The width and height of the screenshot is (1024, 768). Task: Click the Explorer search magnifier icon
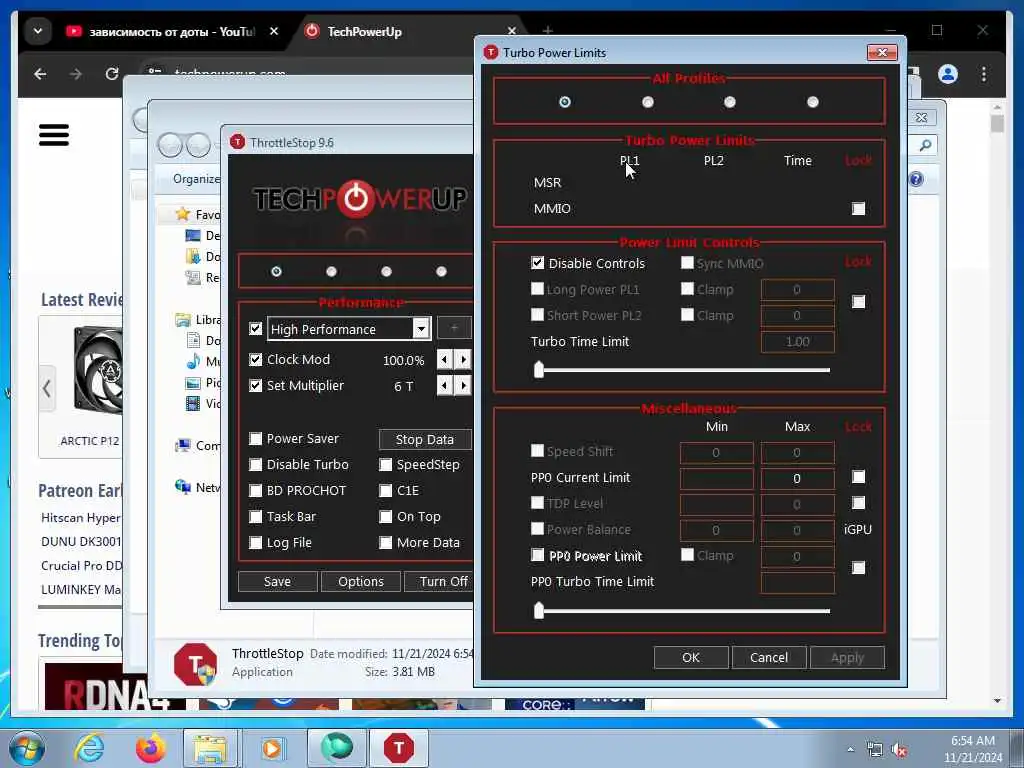coord(925,145)
